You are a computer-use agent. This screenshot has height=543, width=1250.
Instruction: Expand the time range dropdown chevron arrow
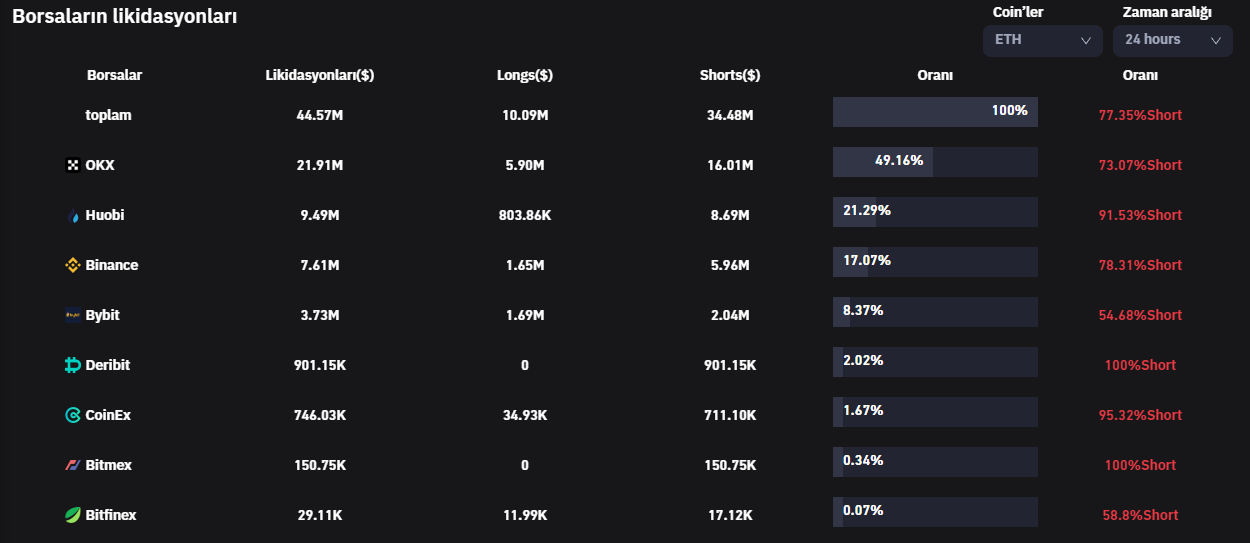1216,40
